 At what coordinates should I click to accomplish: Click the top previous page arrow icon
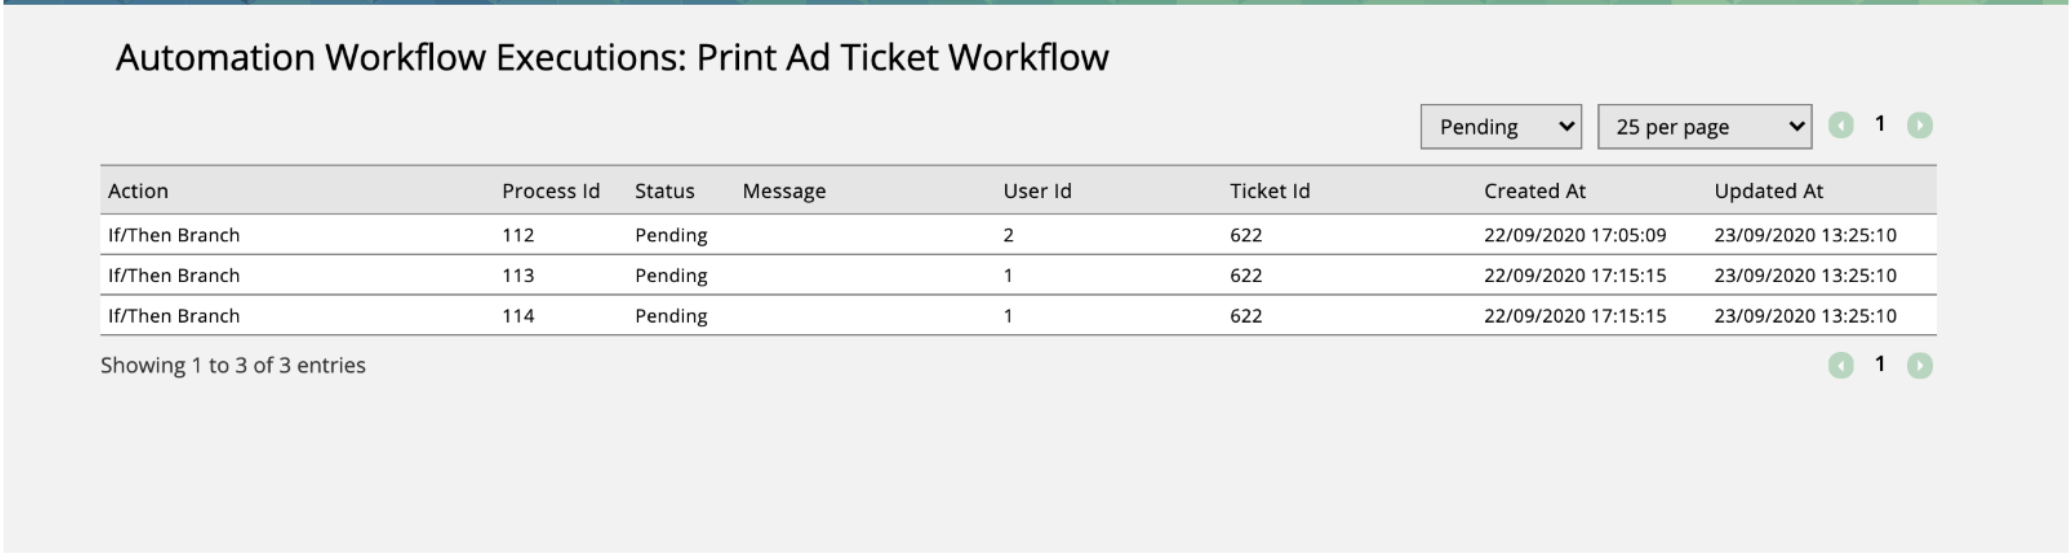click(1841, 125)
